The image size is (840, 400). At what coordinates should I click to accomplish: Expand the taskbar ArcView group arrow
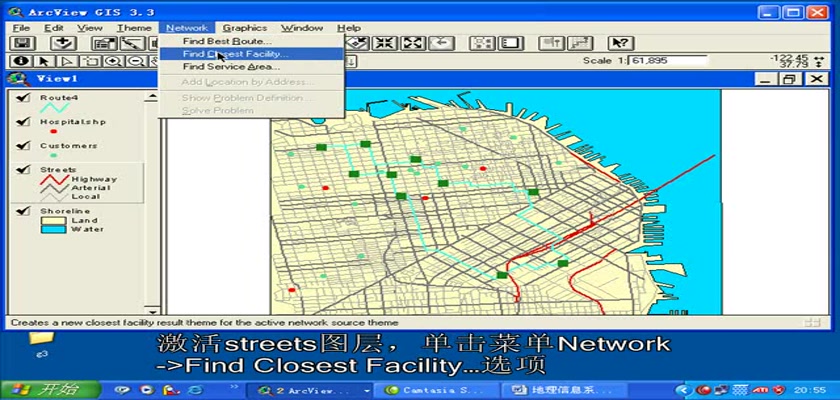(366, 390)
